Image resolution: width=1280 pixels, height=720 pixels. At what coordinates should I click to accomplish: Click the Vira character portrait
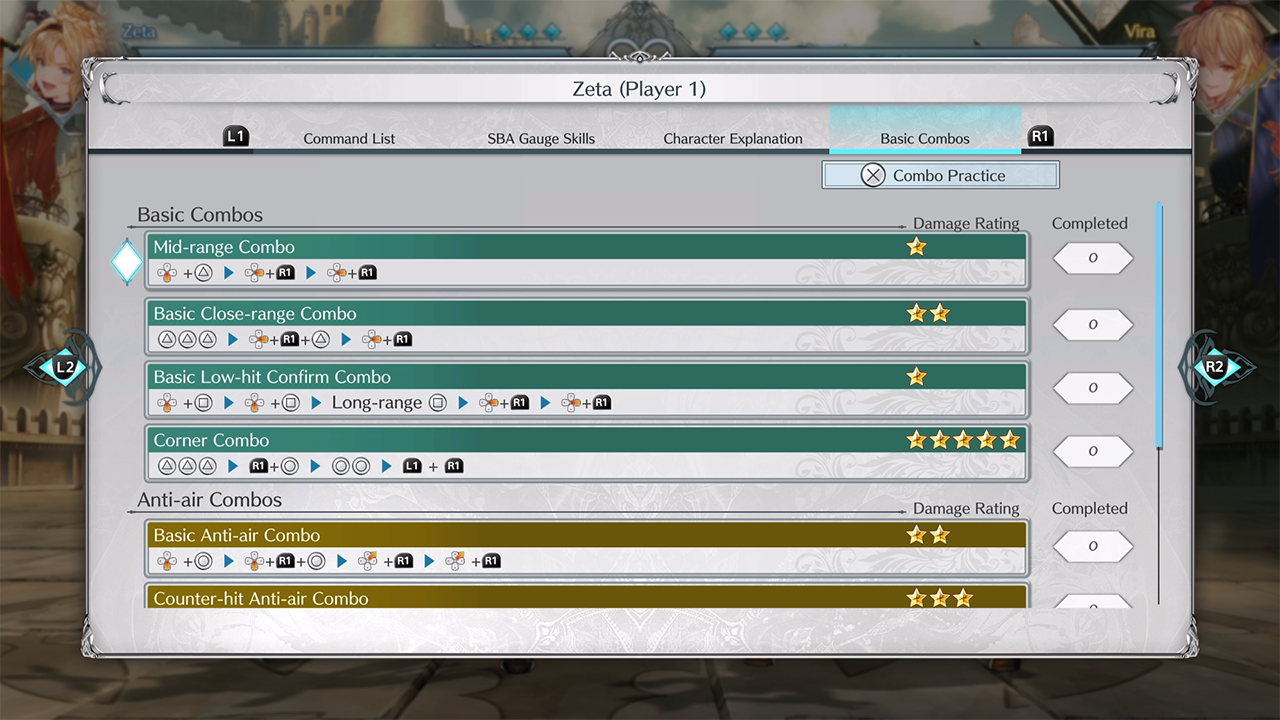1228,60
